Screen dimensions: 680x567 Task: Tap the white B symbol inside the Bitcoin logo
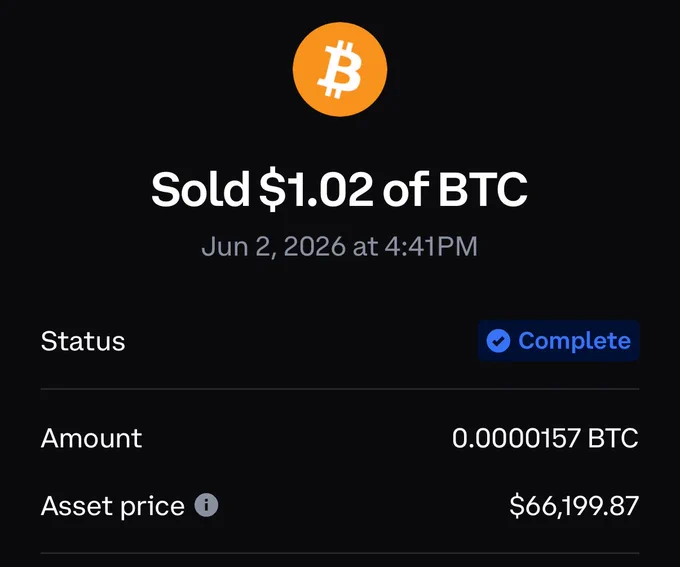pos(340,69)
